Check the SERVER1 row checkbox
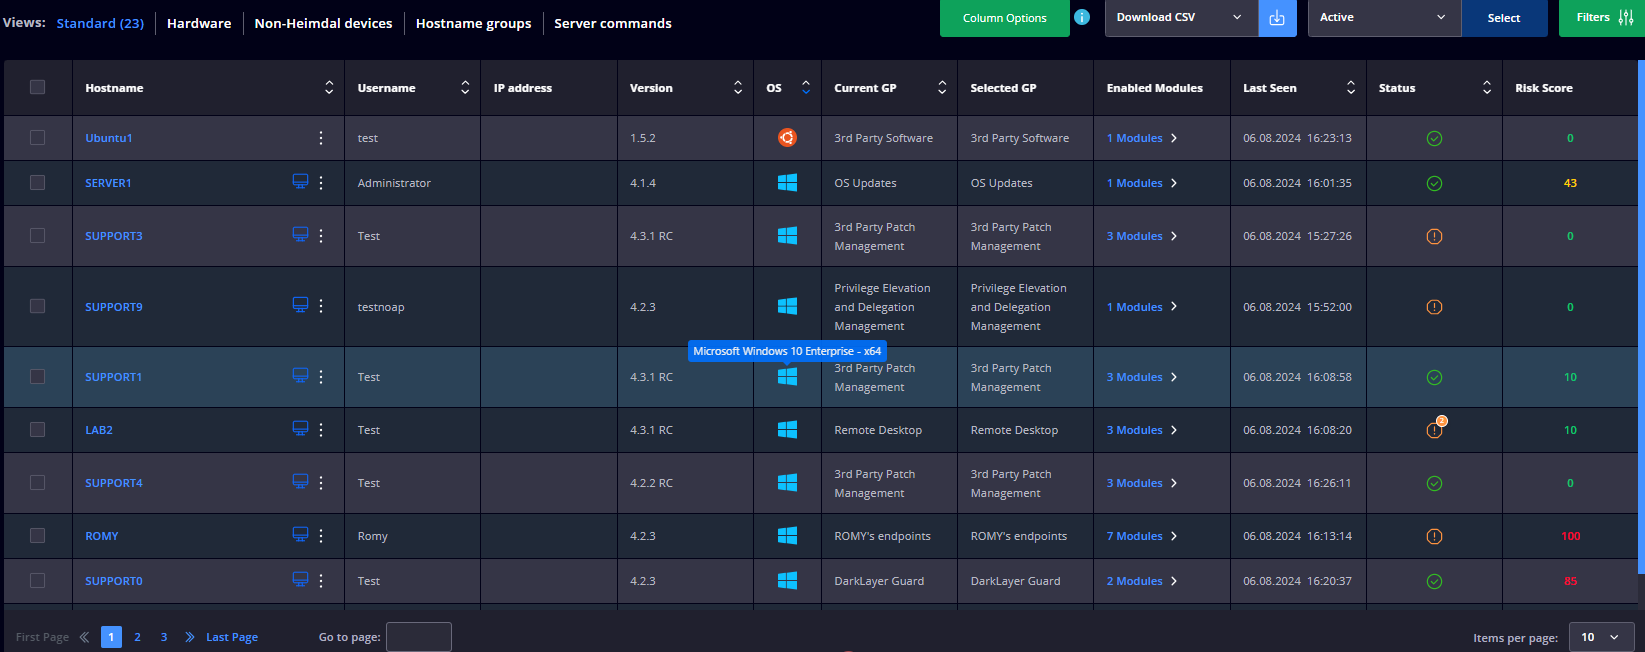This screenshot has width=1645, height=652. (x=38, y=183)
